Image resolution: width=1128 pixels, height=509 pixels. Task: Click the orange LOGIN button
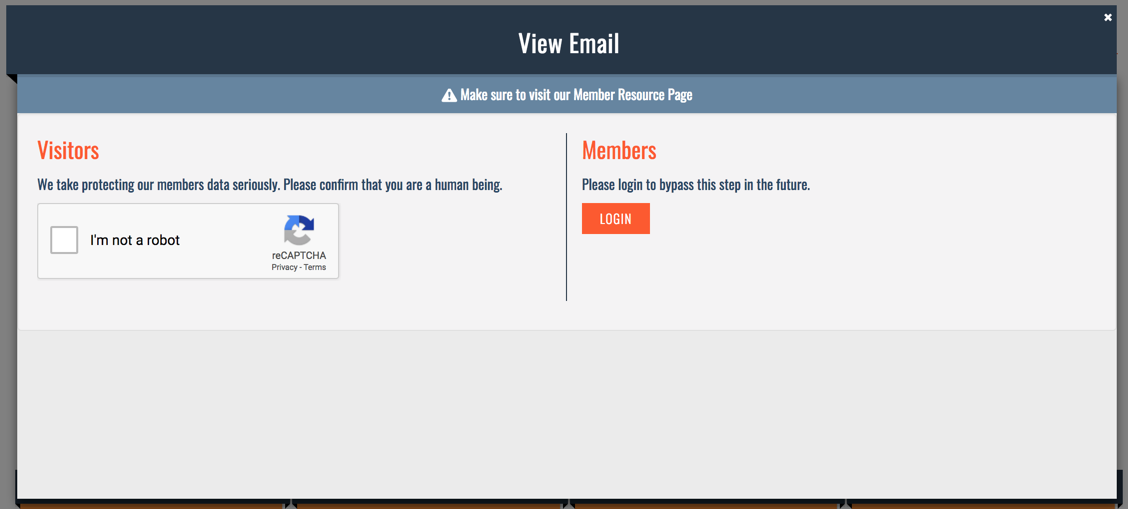pos(616,219)
